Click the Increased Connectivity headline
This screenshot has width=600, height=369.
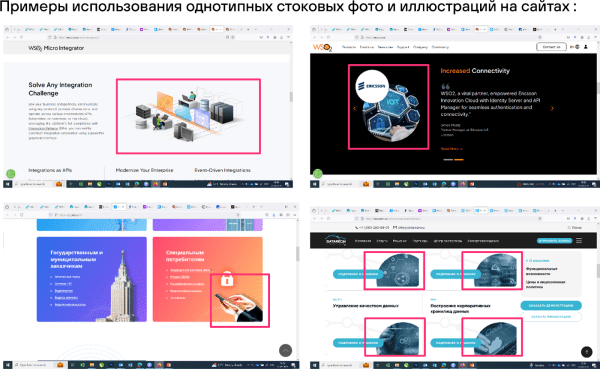tap(475, 70)
